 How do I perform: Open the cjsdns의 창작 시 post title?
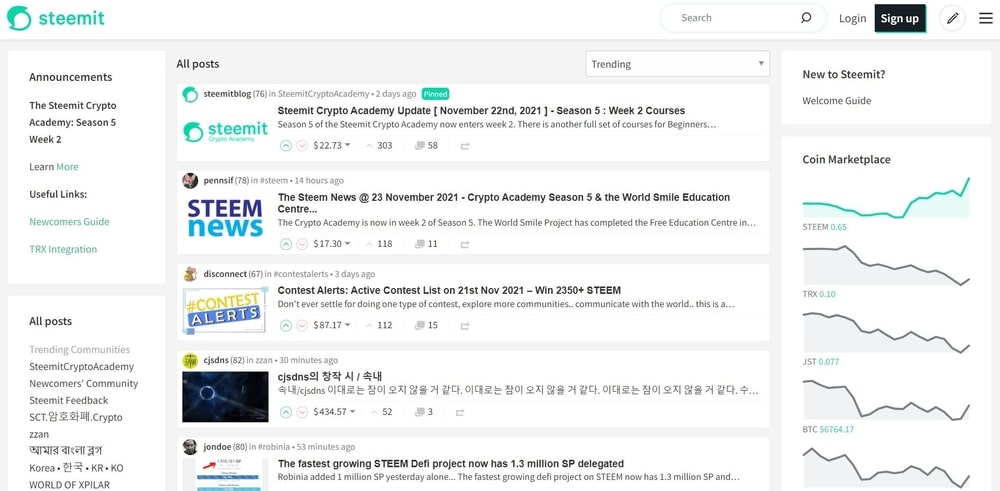click(330, 377)
